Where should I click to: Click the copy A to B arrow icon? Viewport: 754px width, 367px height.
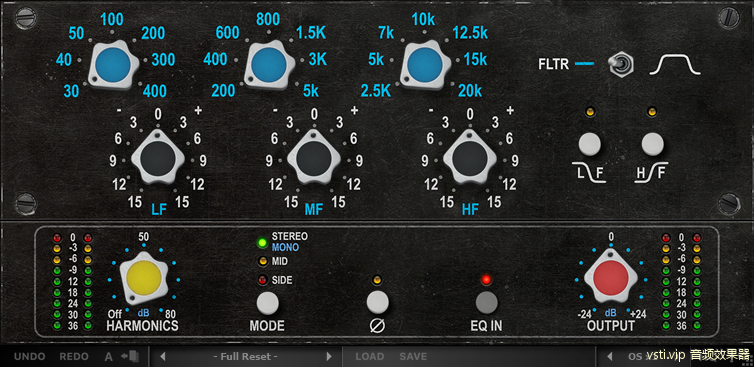click(x=130, y=356)
